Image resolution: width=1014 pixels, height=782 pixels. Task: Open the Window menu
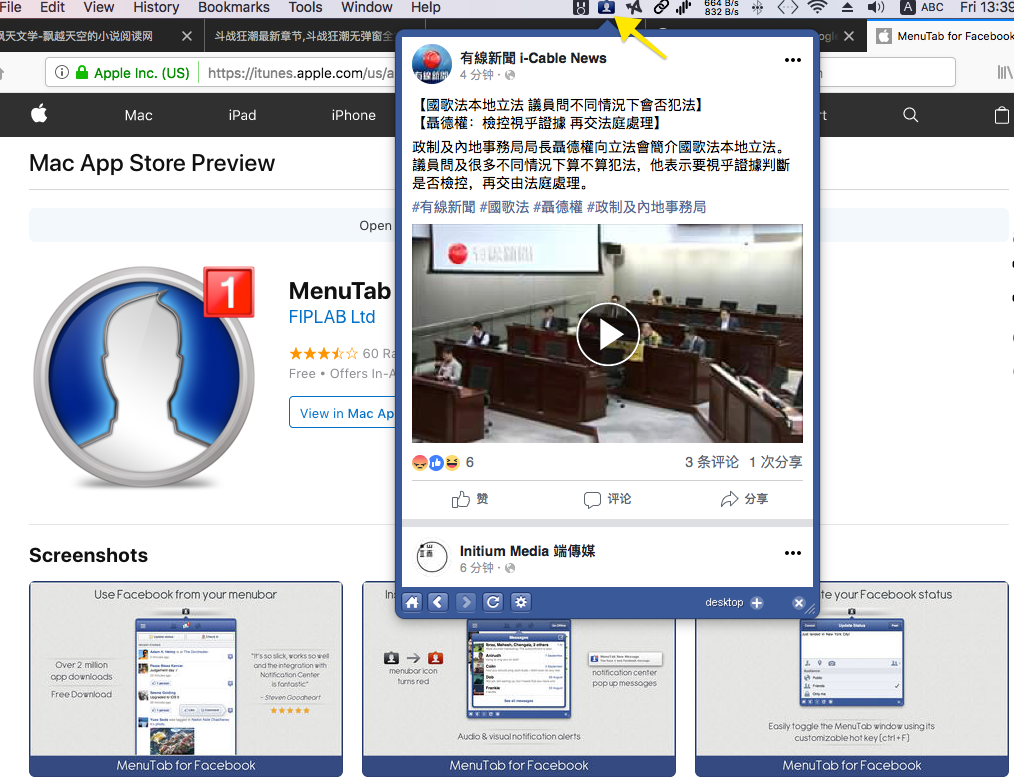[x=367, y=7]
